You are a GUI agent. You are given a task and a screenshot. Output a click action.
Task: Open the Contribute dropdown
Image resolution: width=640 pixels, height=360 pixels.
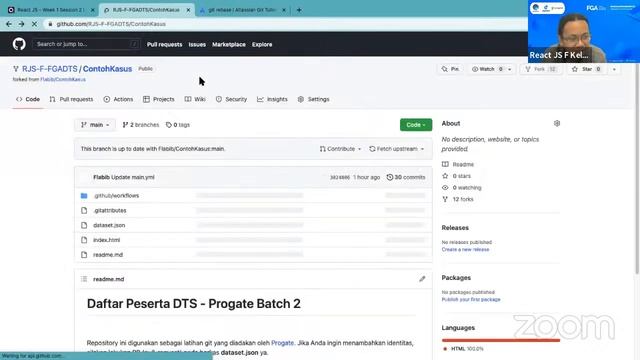coord(340,149)
